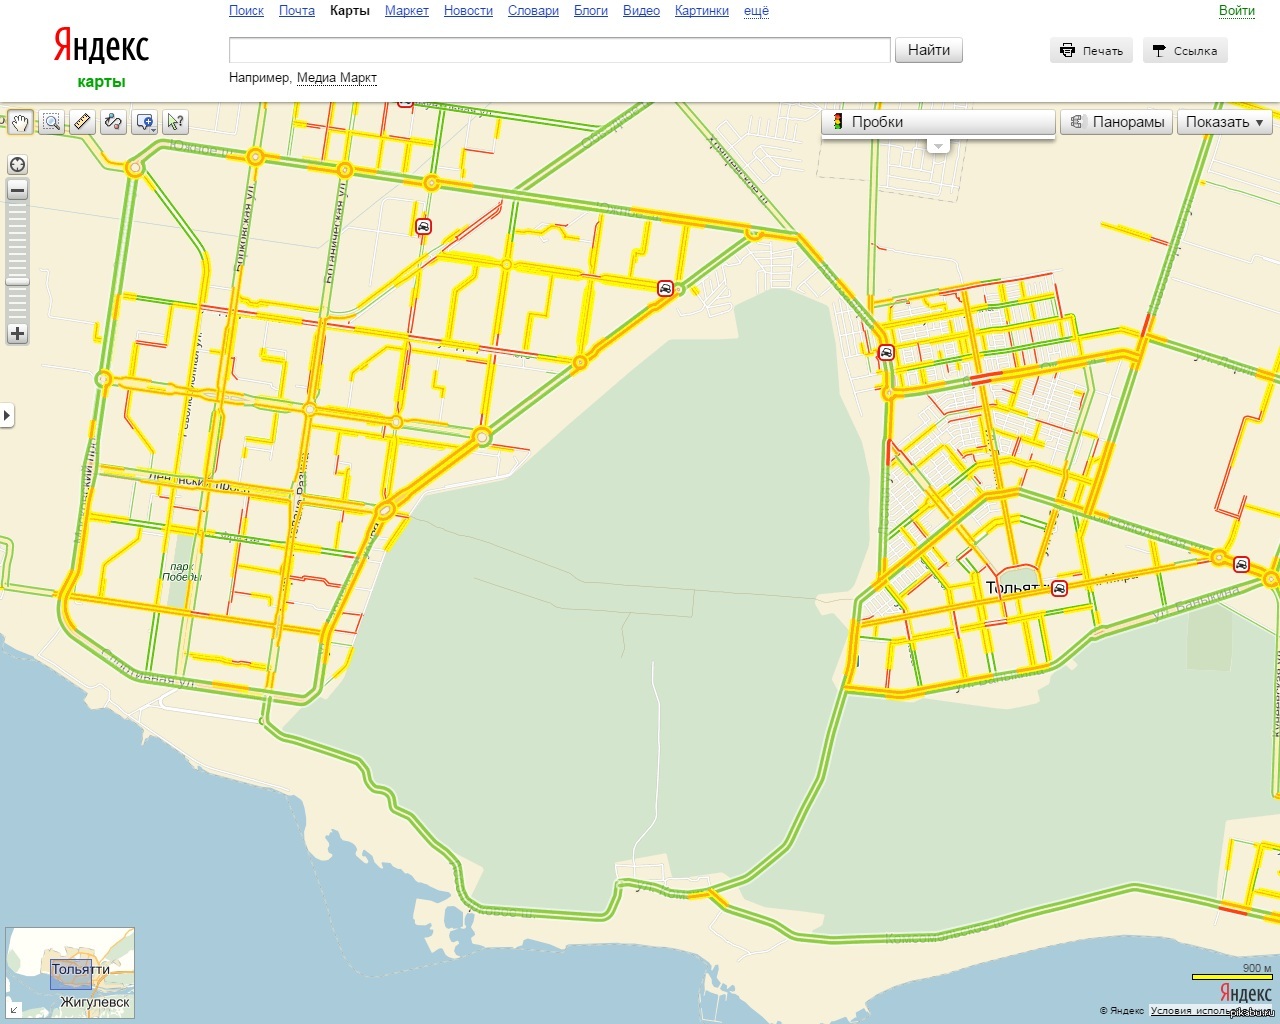Viewport: 1280px width, 1024px height.
Task: Open the Словари service
Action: 533,11
